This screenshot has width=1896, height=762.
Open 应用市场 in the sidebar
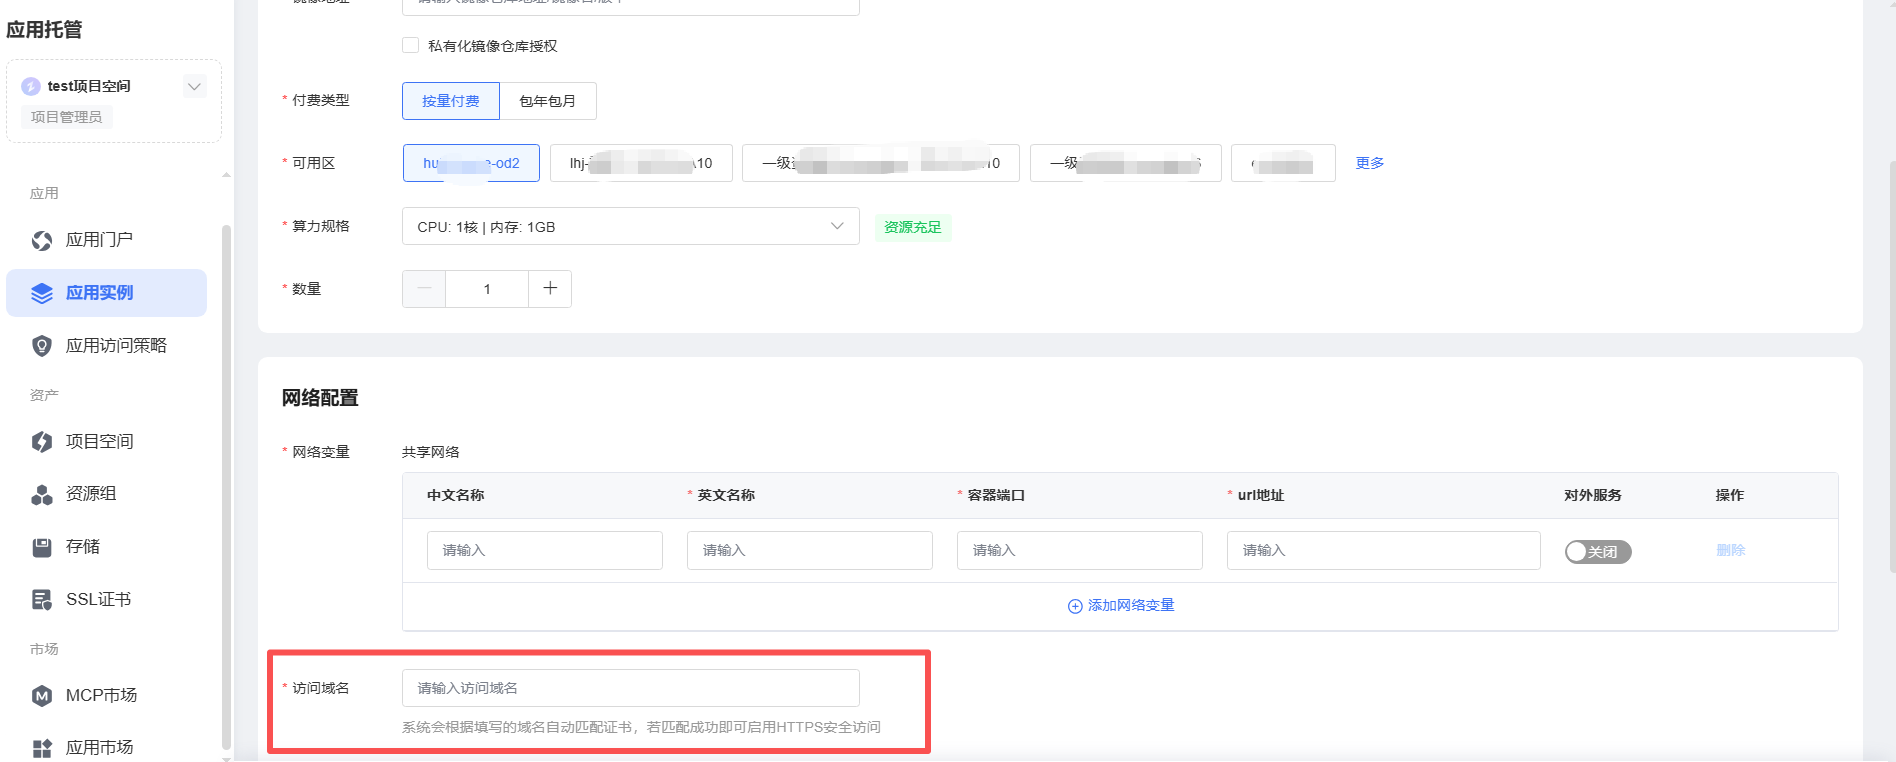[107, 747]
